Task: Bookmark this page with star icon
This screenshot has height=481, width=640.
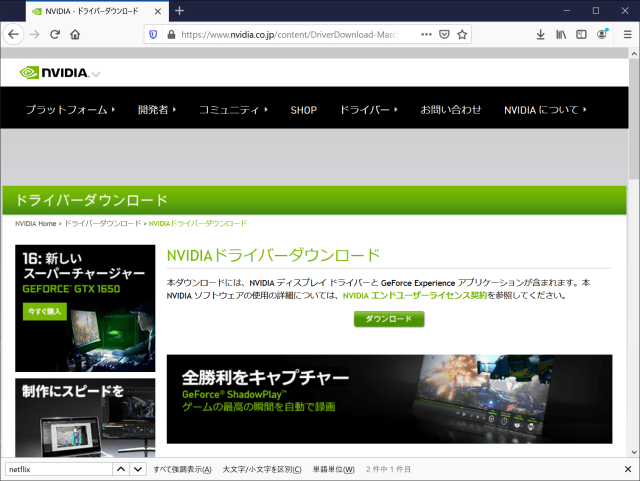Action: (x=462, y=34)
